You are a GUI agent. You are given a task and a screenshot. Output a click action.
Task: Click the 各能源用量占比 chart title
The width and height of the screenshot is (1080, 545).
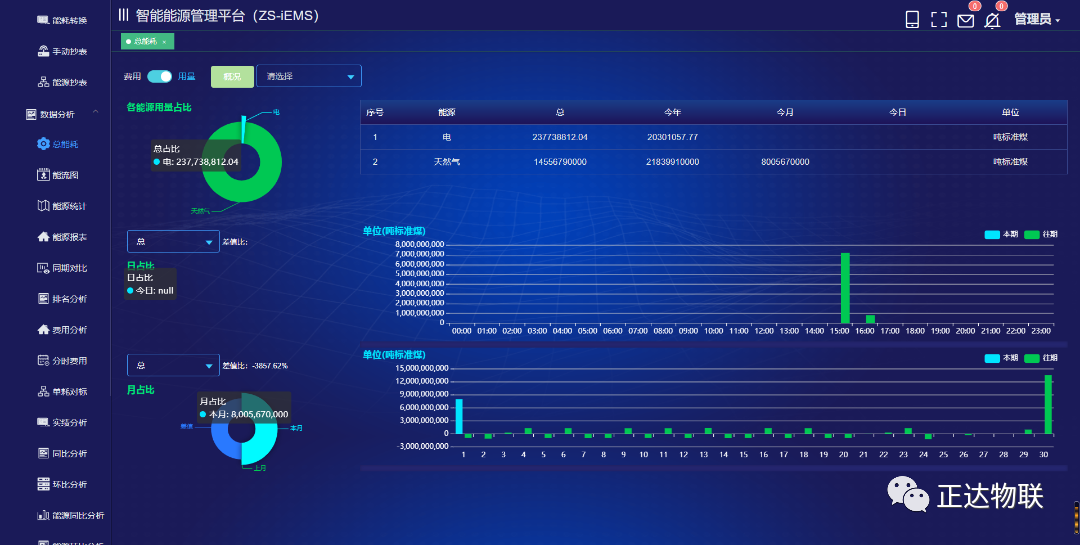pos(159,107)
